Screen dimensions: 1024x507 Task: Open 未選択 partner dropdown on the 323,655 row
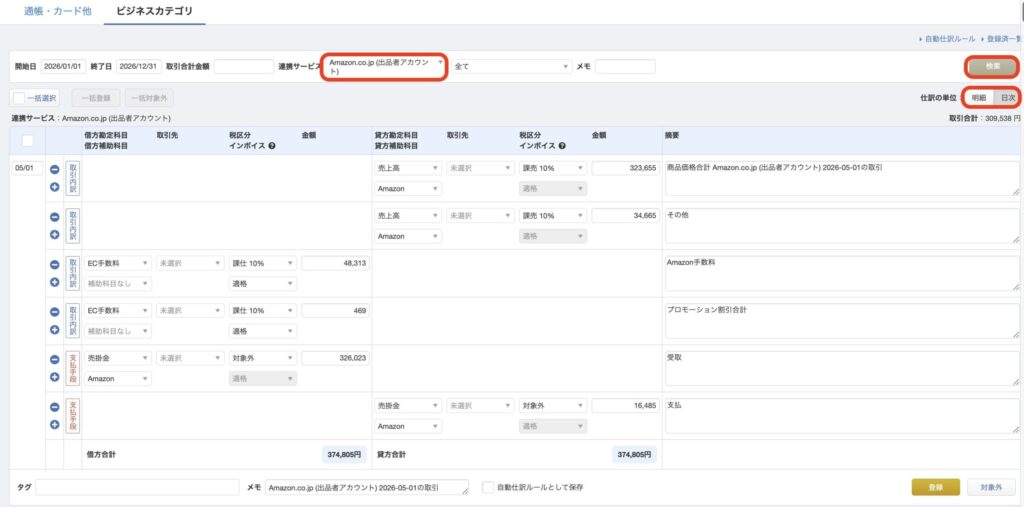point(480,169)
